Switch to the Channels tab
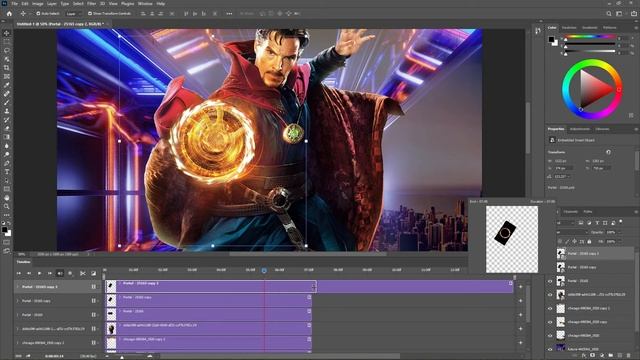This screenshot has height=360, width=640. coord(571,211)
